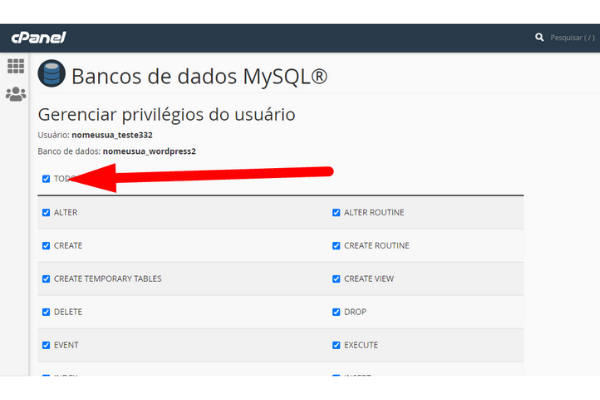
Task: Click the Bancos de dados MySQL heading
Action: tap(199, 76)
